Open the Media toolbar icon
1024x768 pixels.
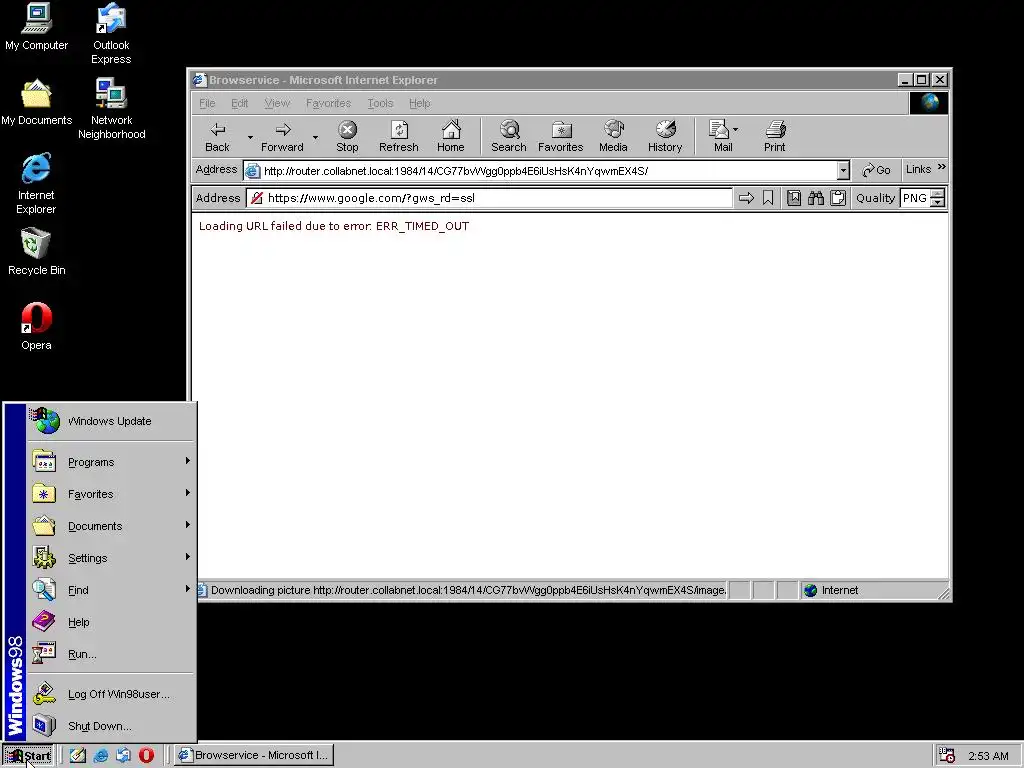613,136
